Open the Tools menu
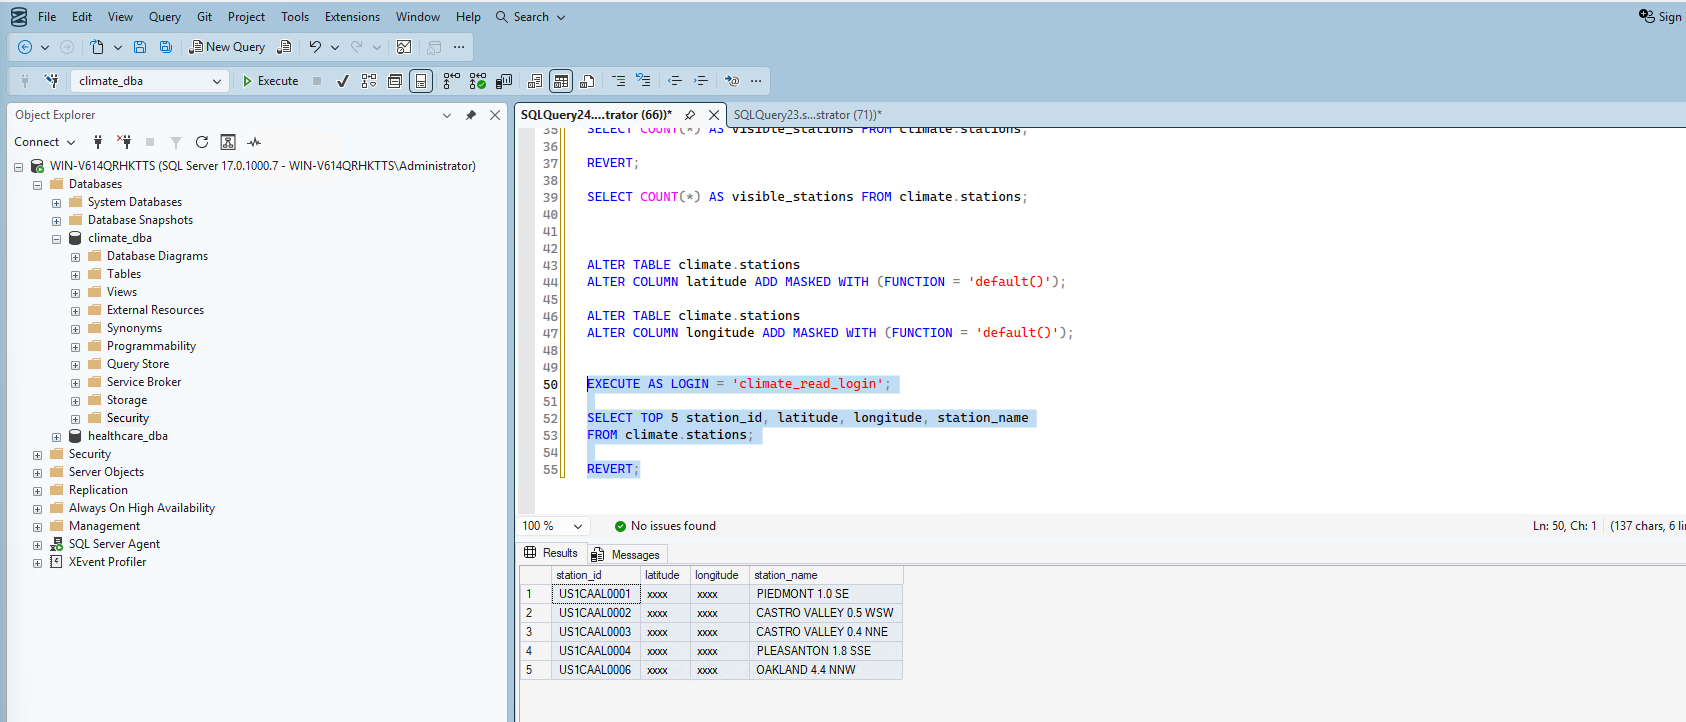This screenshot has width=1686, height=722. point(295,17)
